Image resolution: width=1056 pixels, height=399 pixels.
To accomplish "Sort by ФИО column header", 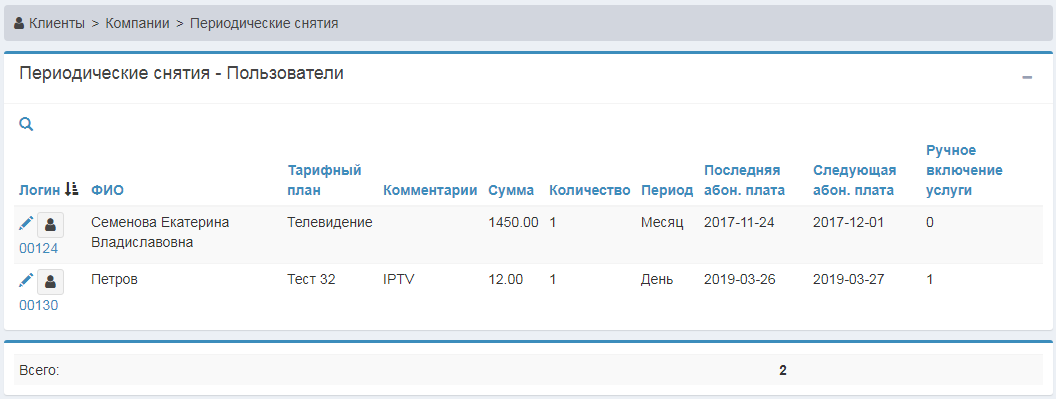I will pos(107,190).
